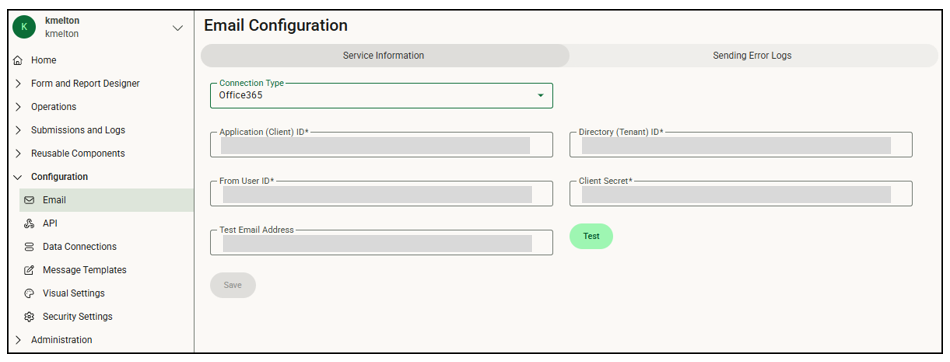Viewport: 950px width, 362px height.
Task: Click the Home icon in sidebar
Action: point(18,60)
